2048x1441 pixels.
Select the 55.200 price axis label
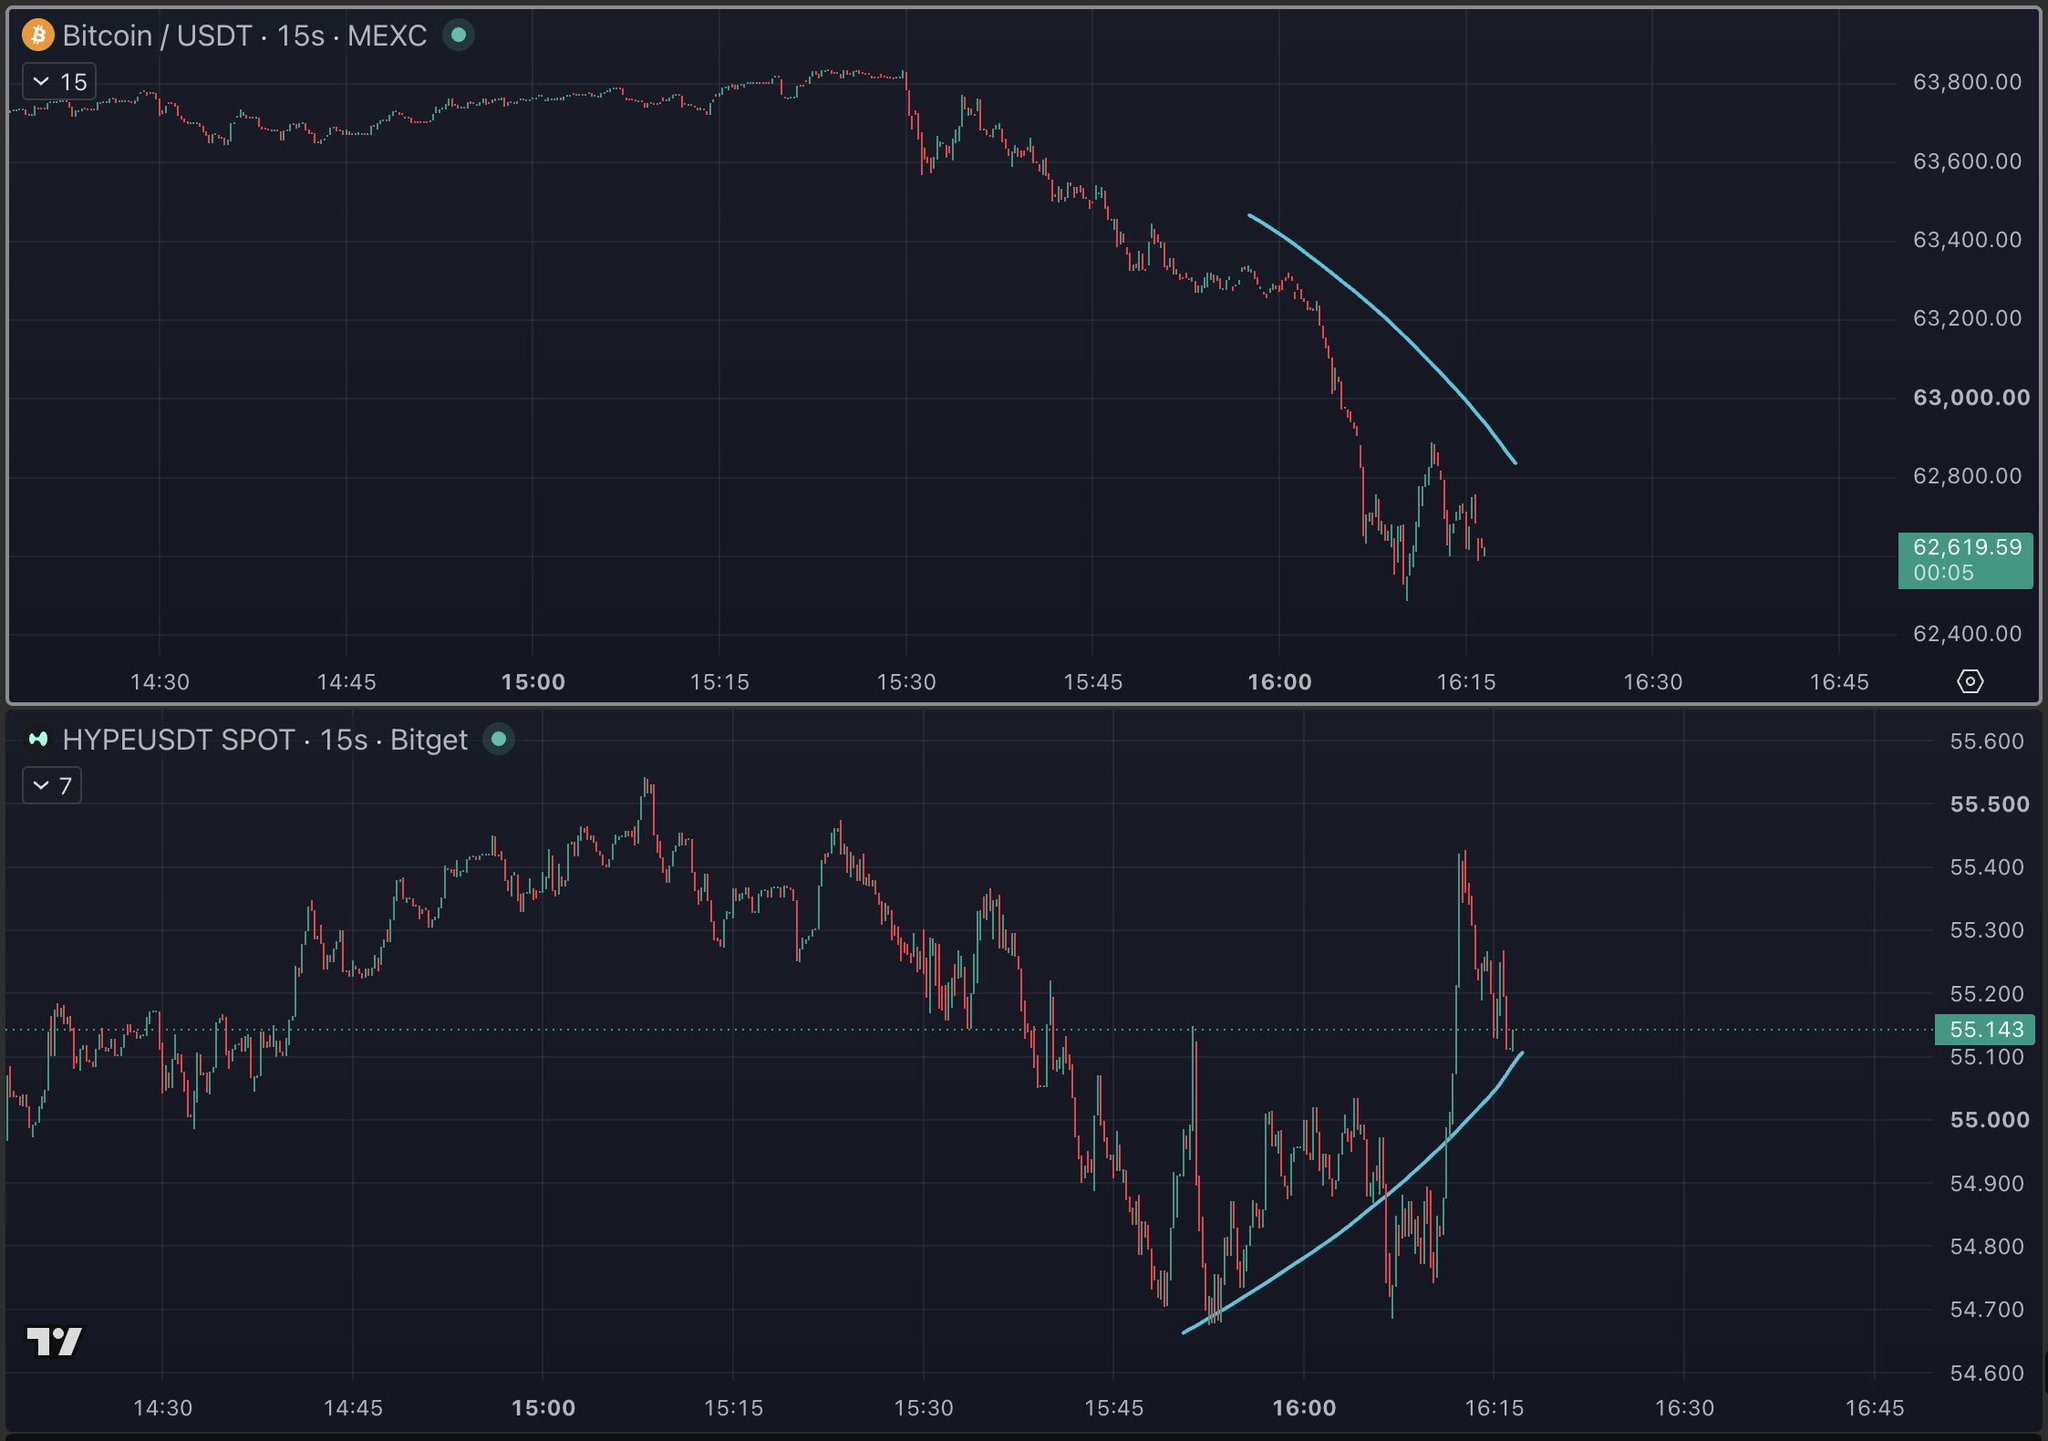coord(1987,994)
